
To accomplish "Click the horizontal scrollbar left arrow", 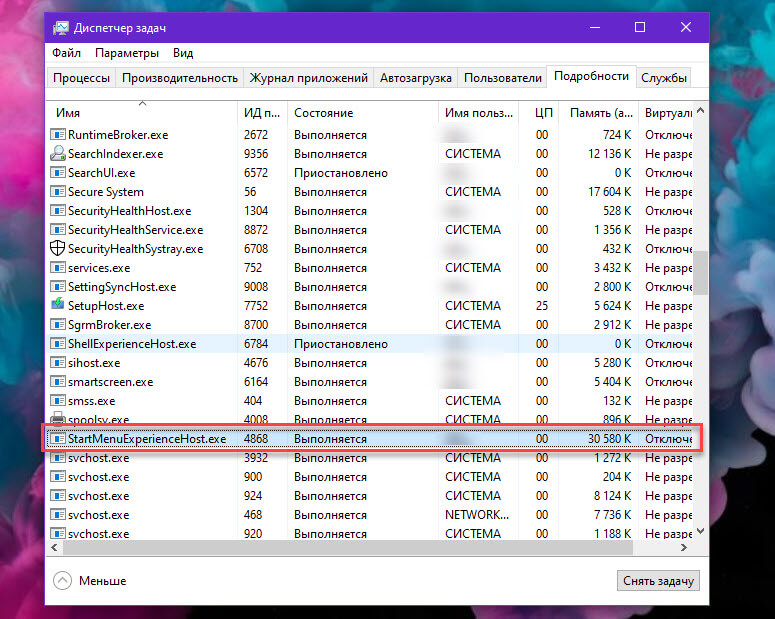I will point(54,547).
